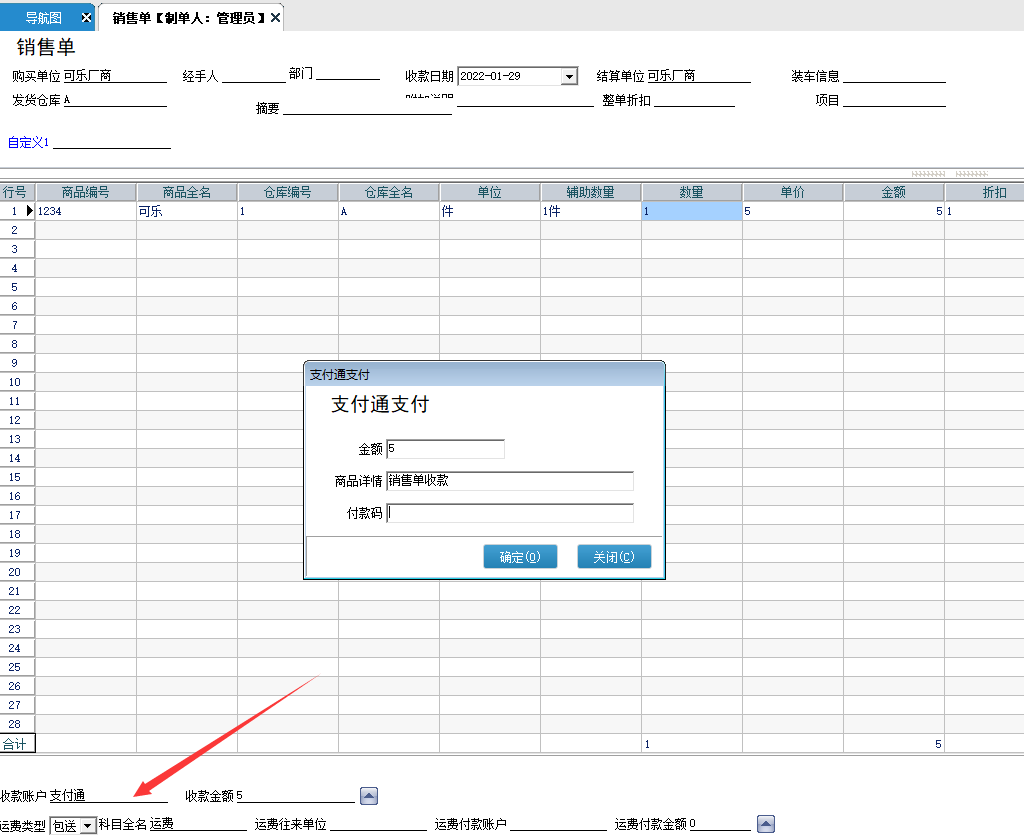The image size is (1024, 838).
Task: Click the 合计 row header at grid bottom
Action: pyautogui.click(x=17, y=743)
